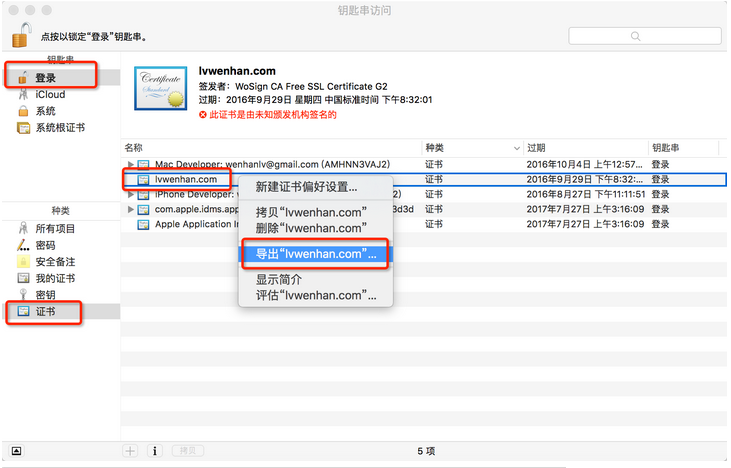The height and width of the screenshot is (468, 731).
Task: Expand the Mac Developer certificate row
Action: 131,165
